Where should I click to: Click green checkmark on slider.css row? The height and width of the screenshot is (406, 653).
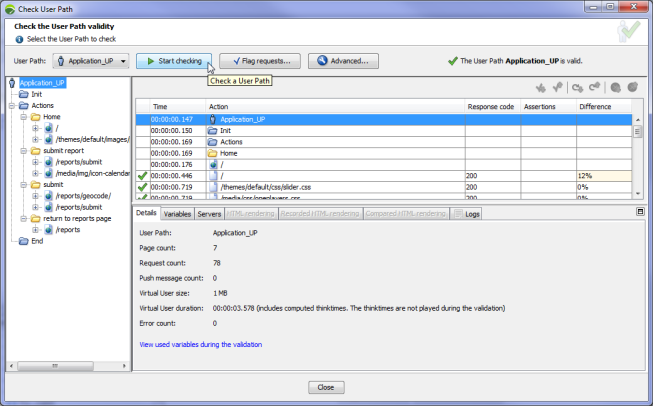pyautogui.click(x=142, y=187)
